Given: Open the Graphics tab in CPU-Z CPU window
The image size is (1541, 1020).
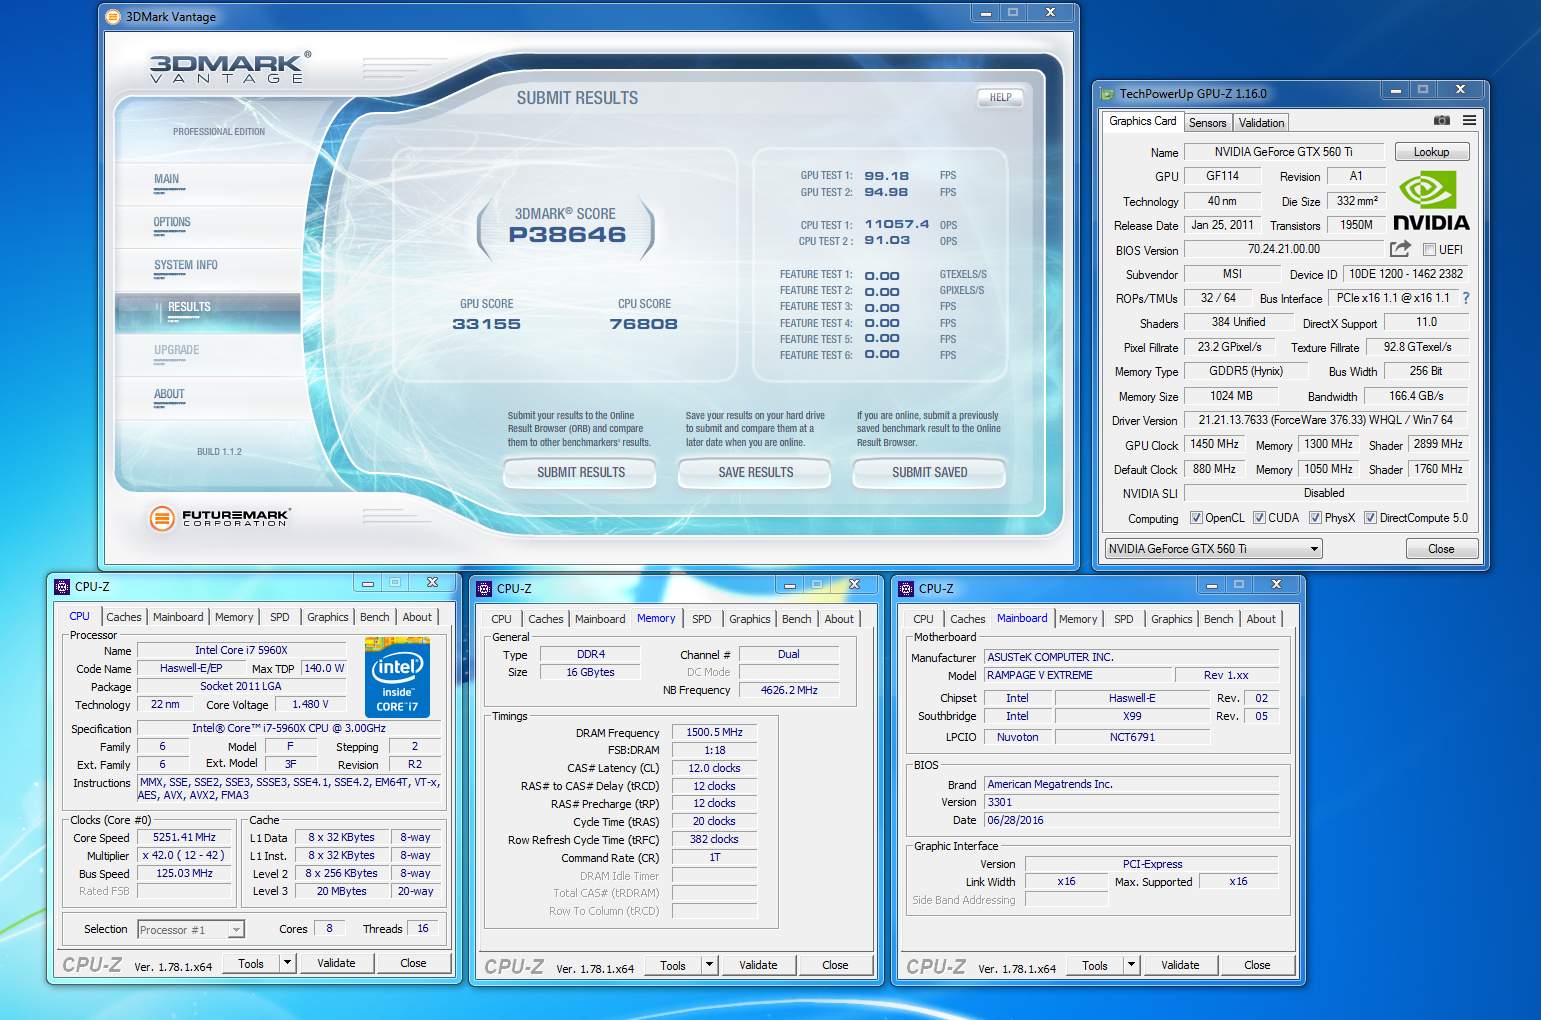Looking at the screenshot, I should click(x=328, y=617).
